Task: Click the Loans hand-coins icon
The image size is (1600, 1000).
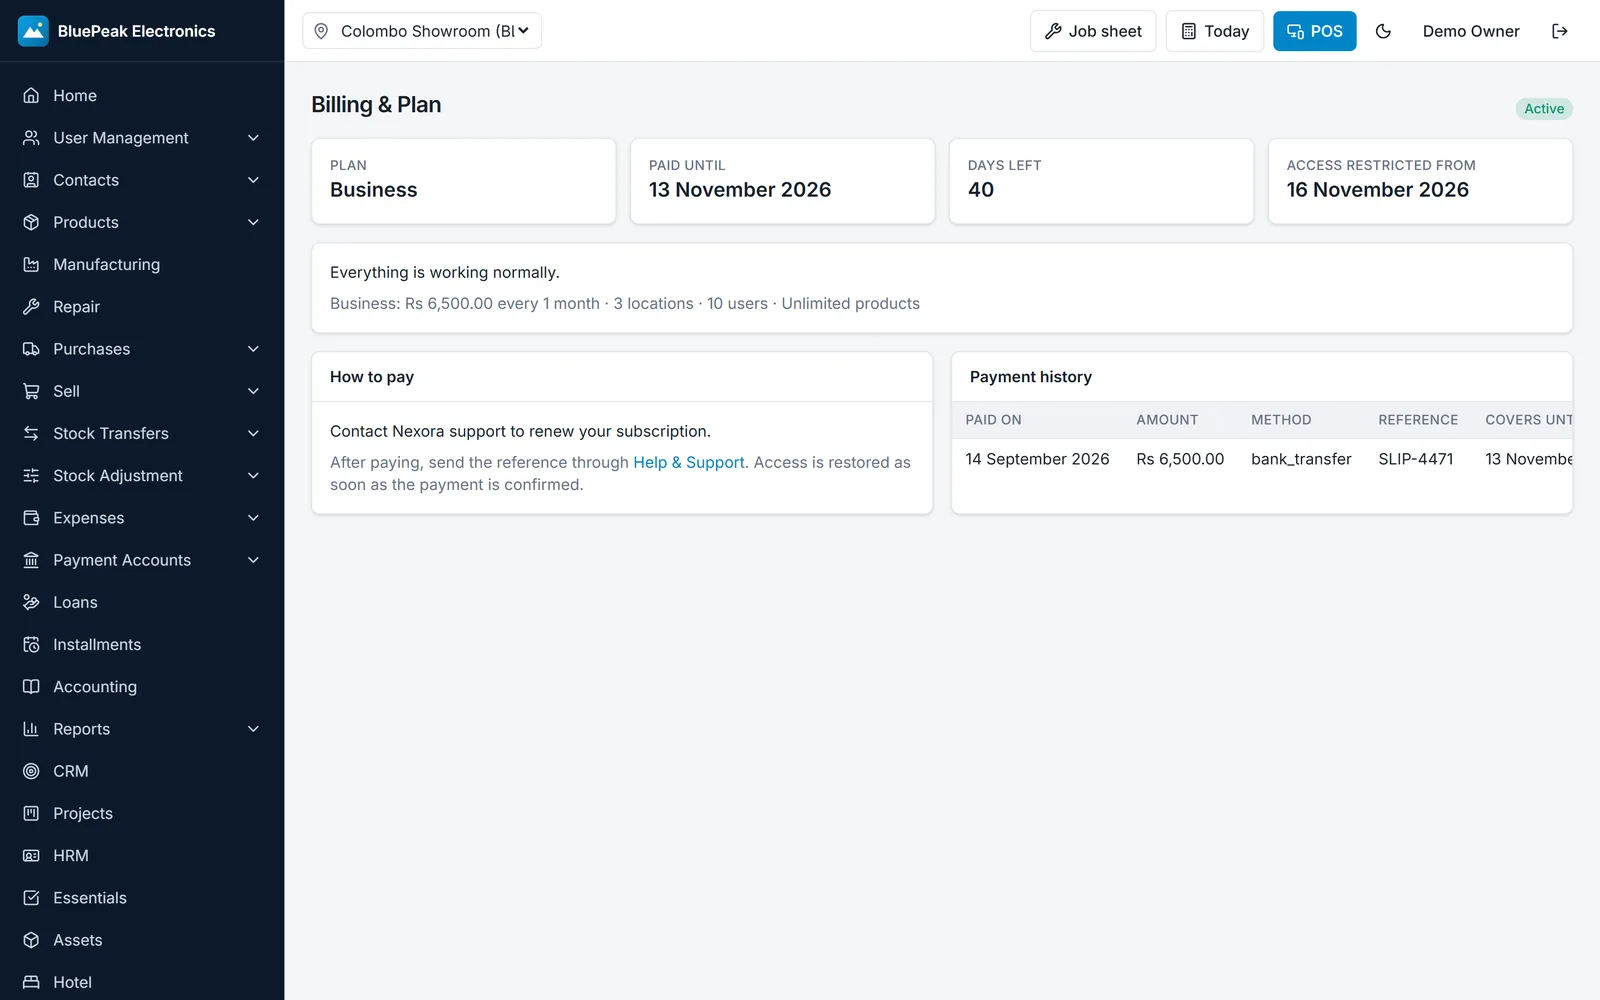Action: click(31, 602)
